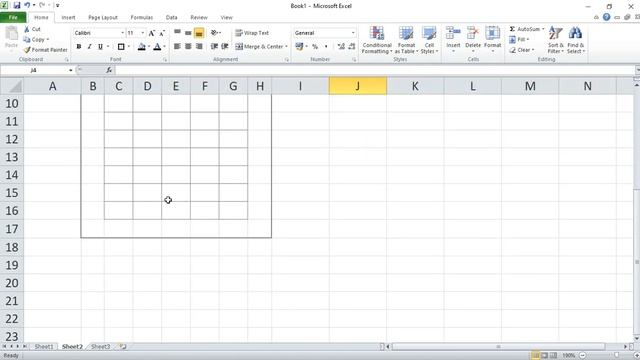
Task: Expand Merge & Center options arrow
Action: (286, 47)
